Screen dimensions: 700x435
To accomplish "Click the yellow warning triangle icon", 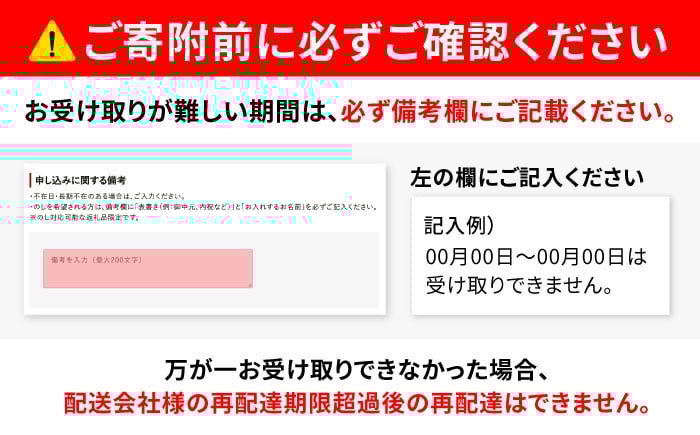I will 52,41.
